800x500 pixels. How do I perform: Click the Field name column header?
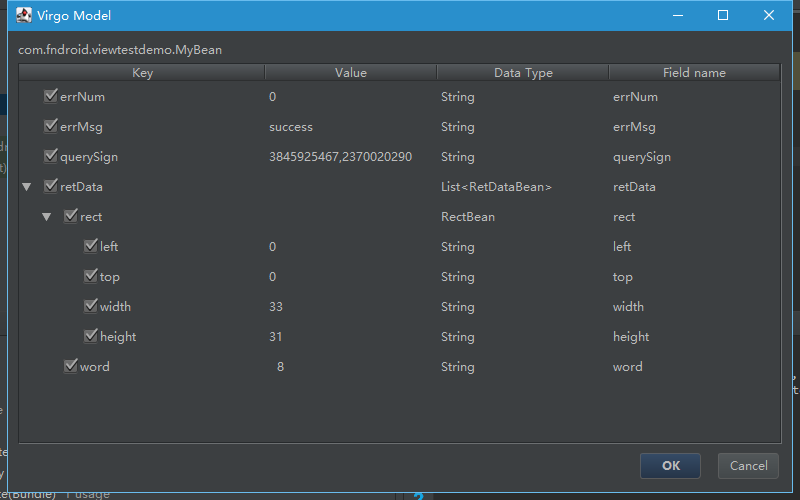point(694,73)
